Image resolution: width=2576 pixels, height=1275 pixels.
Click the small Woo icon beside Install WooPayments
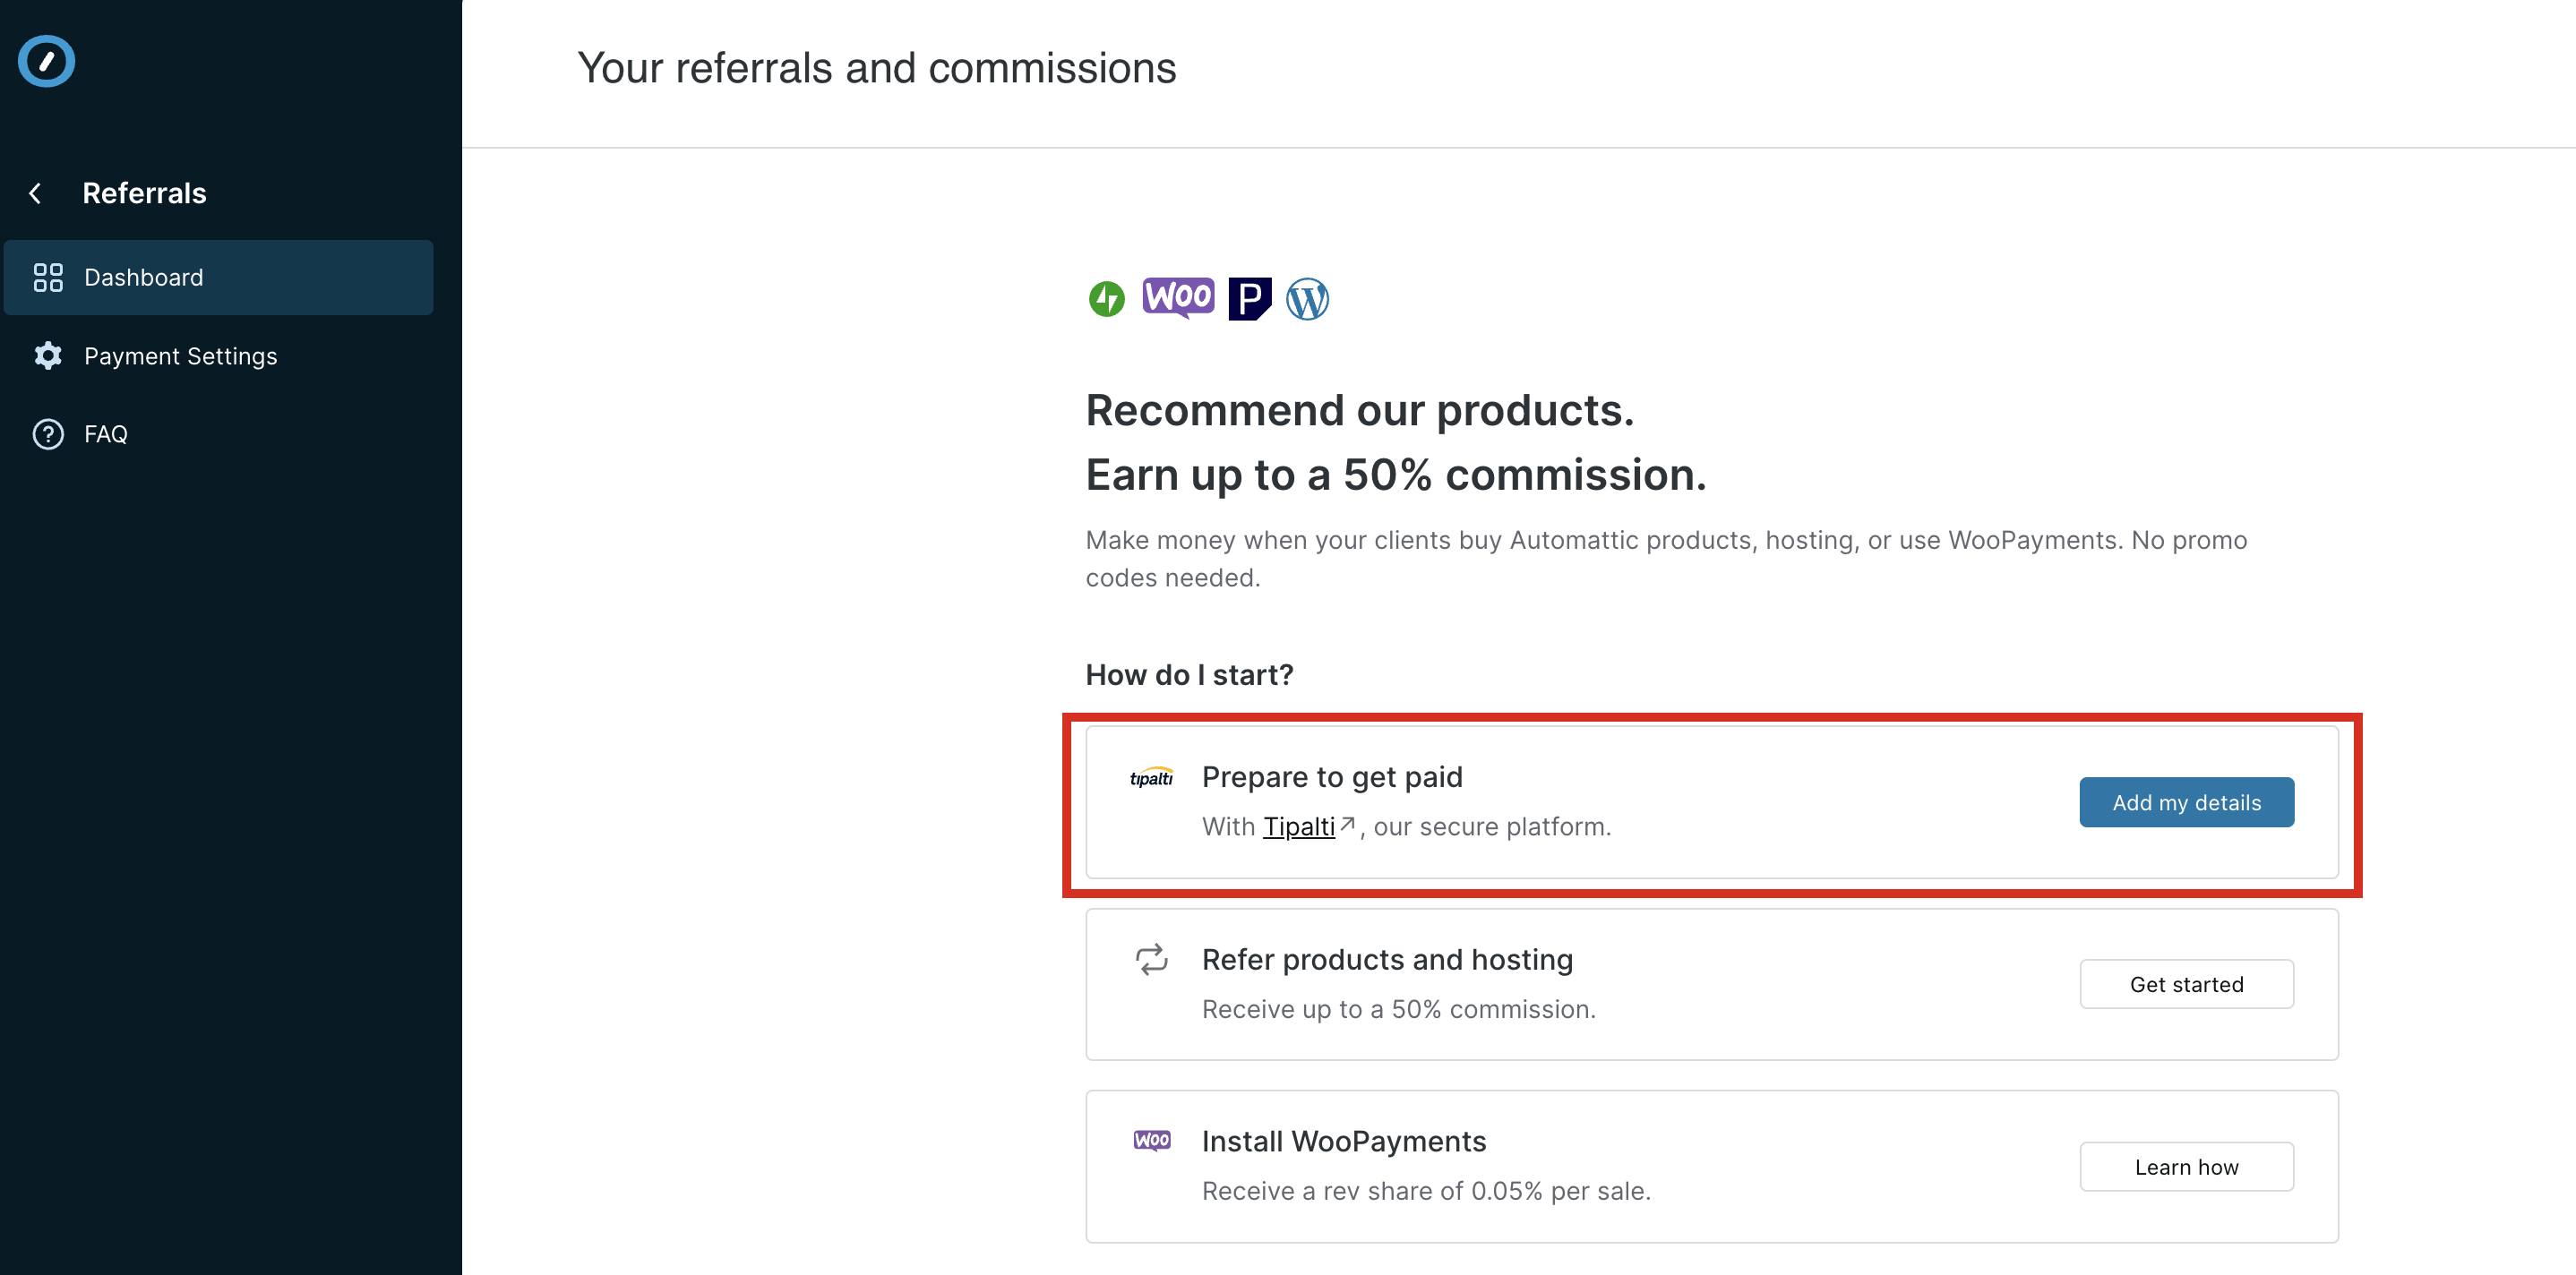[x=1151, y=1140]
